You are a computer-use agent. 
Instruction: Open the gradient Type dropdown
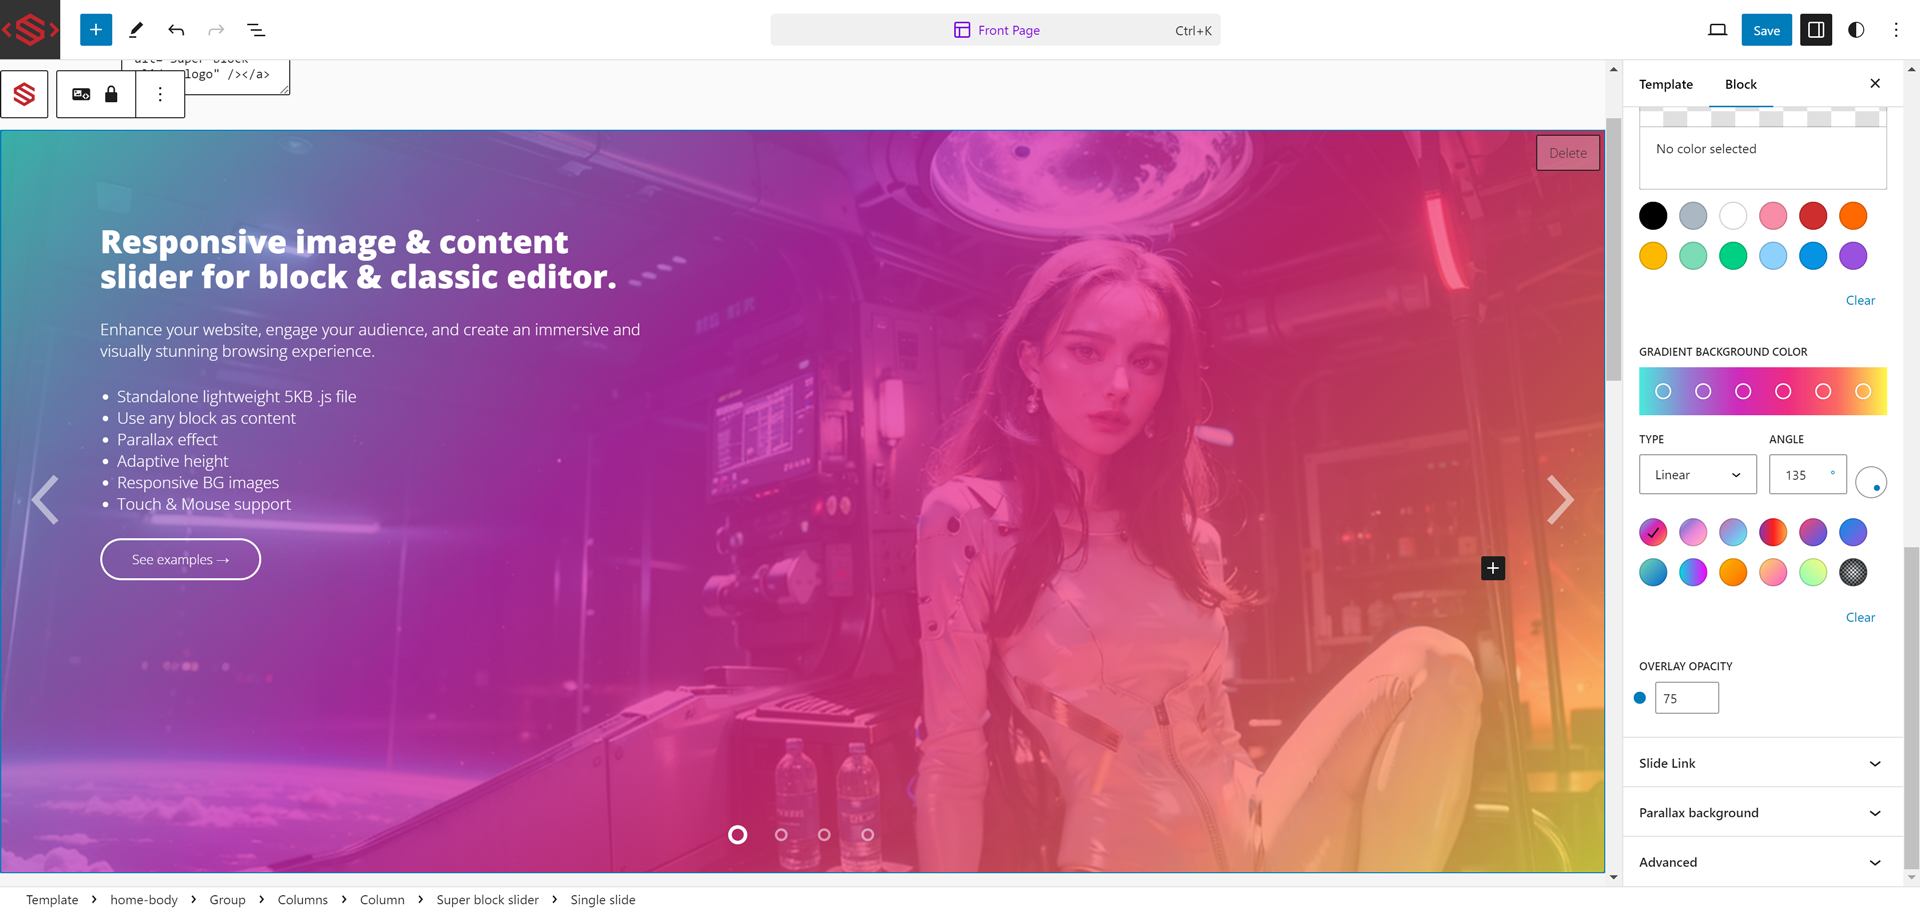click(1697, 475)
